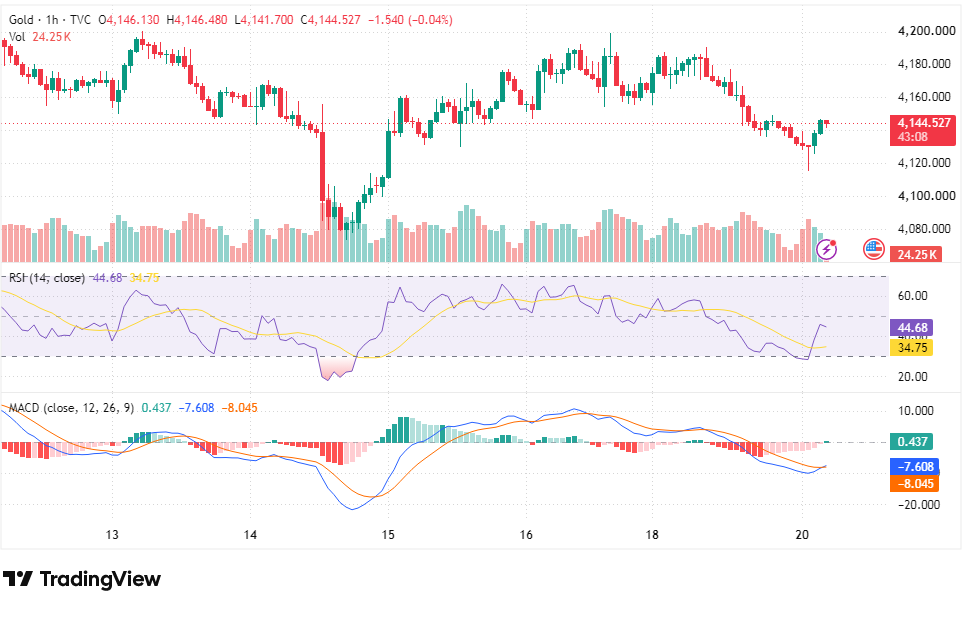Click the purple lightning bolt event icon
Viewport: 980px width, 631px height.
click(x=826, y=249)
